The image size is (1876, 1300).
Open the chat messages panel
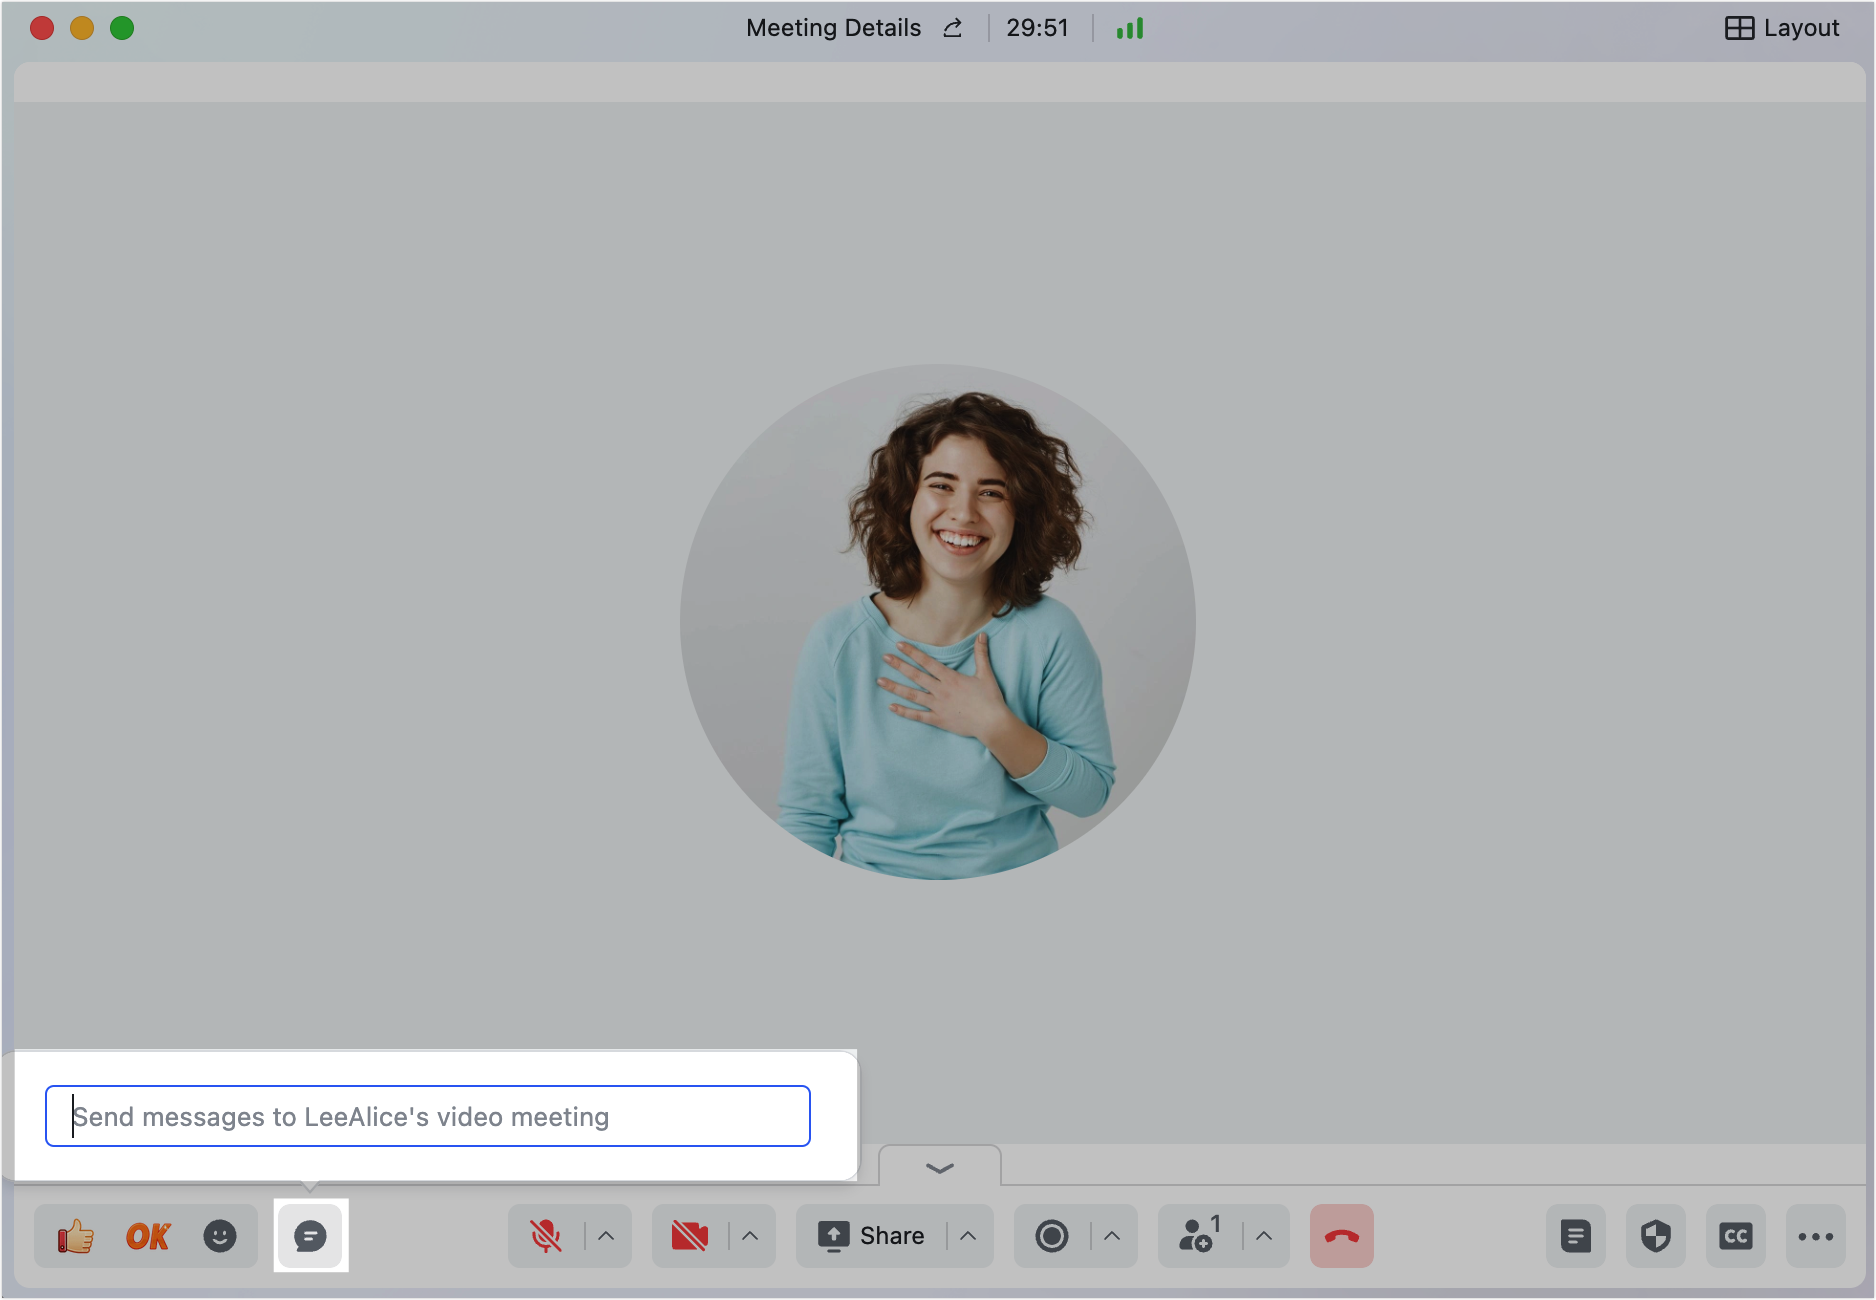click(x=310, y=1236)
